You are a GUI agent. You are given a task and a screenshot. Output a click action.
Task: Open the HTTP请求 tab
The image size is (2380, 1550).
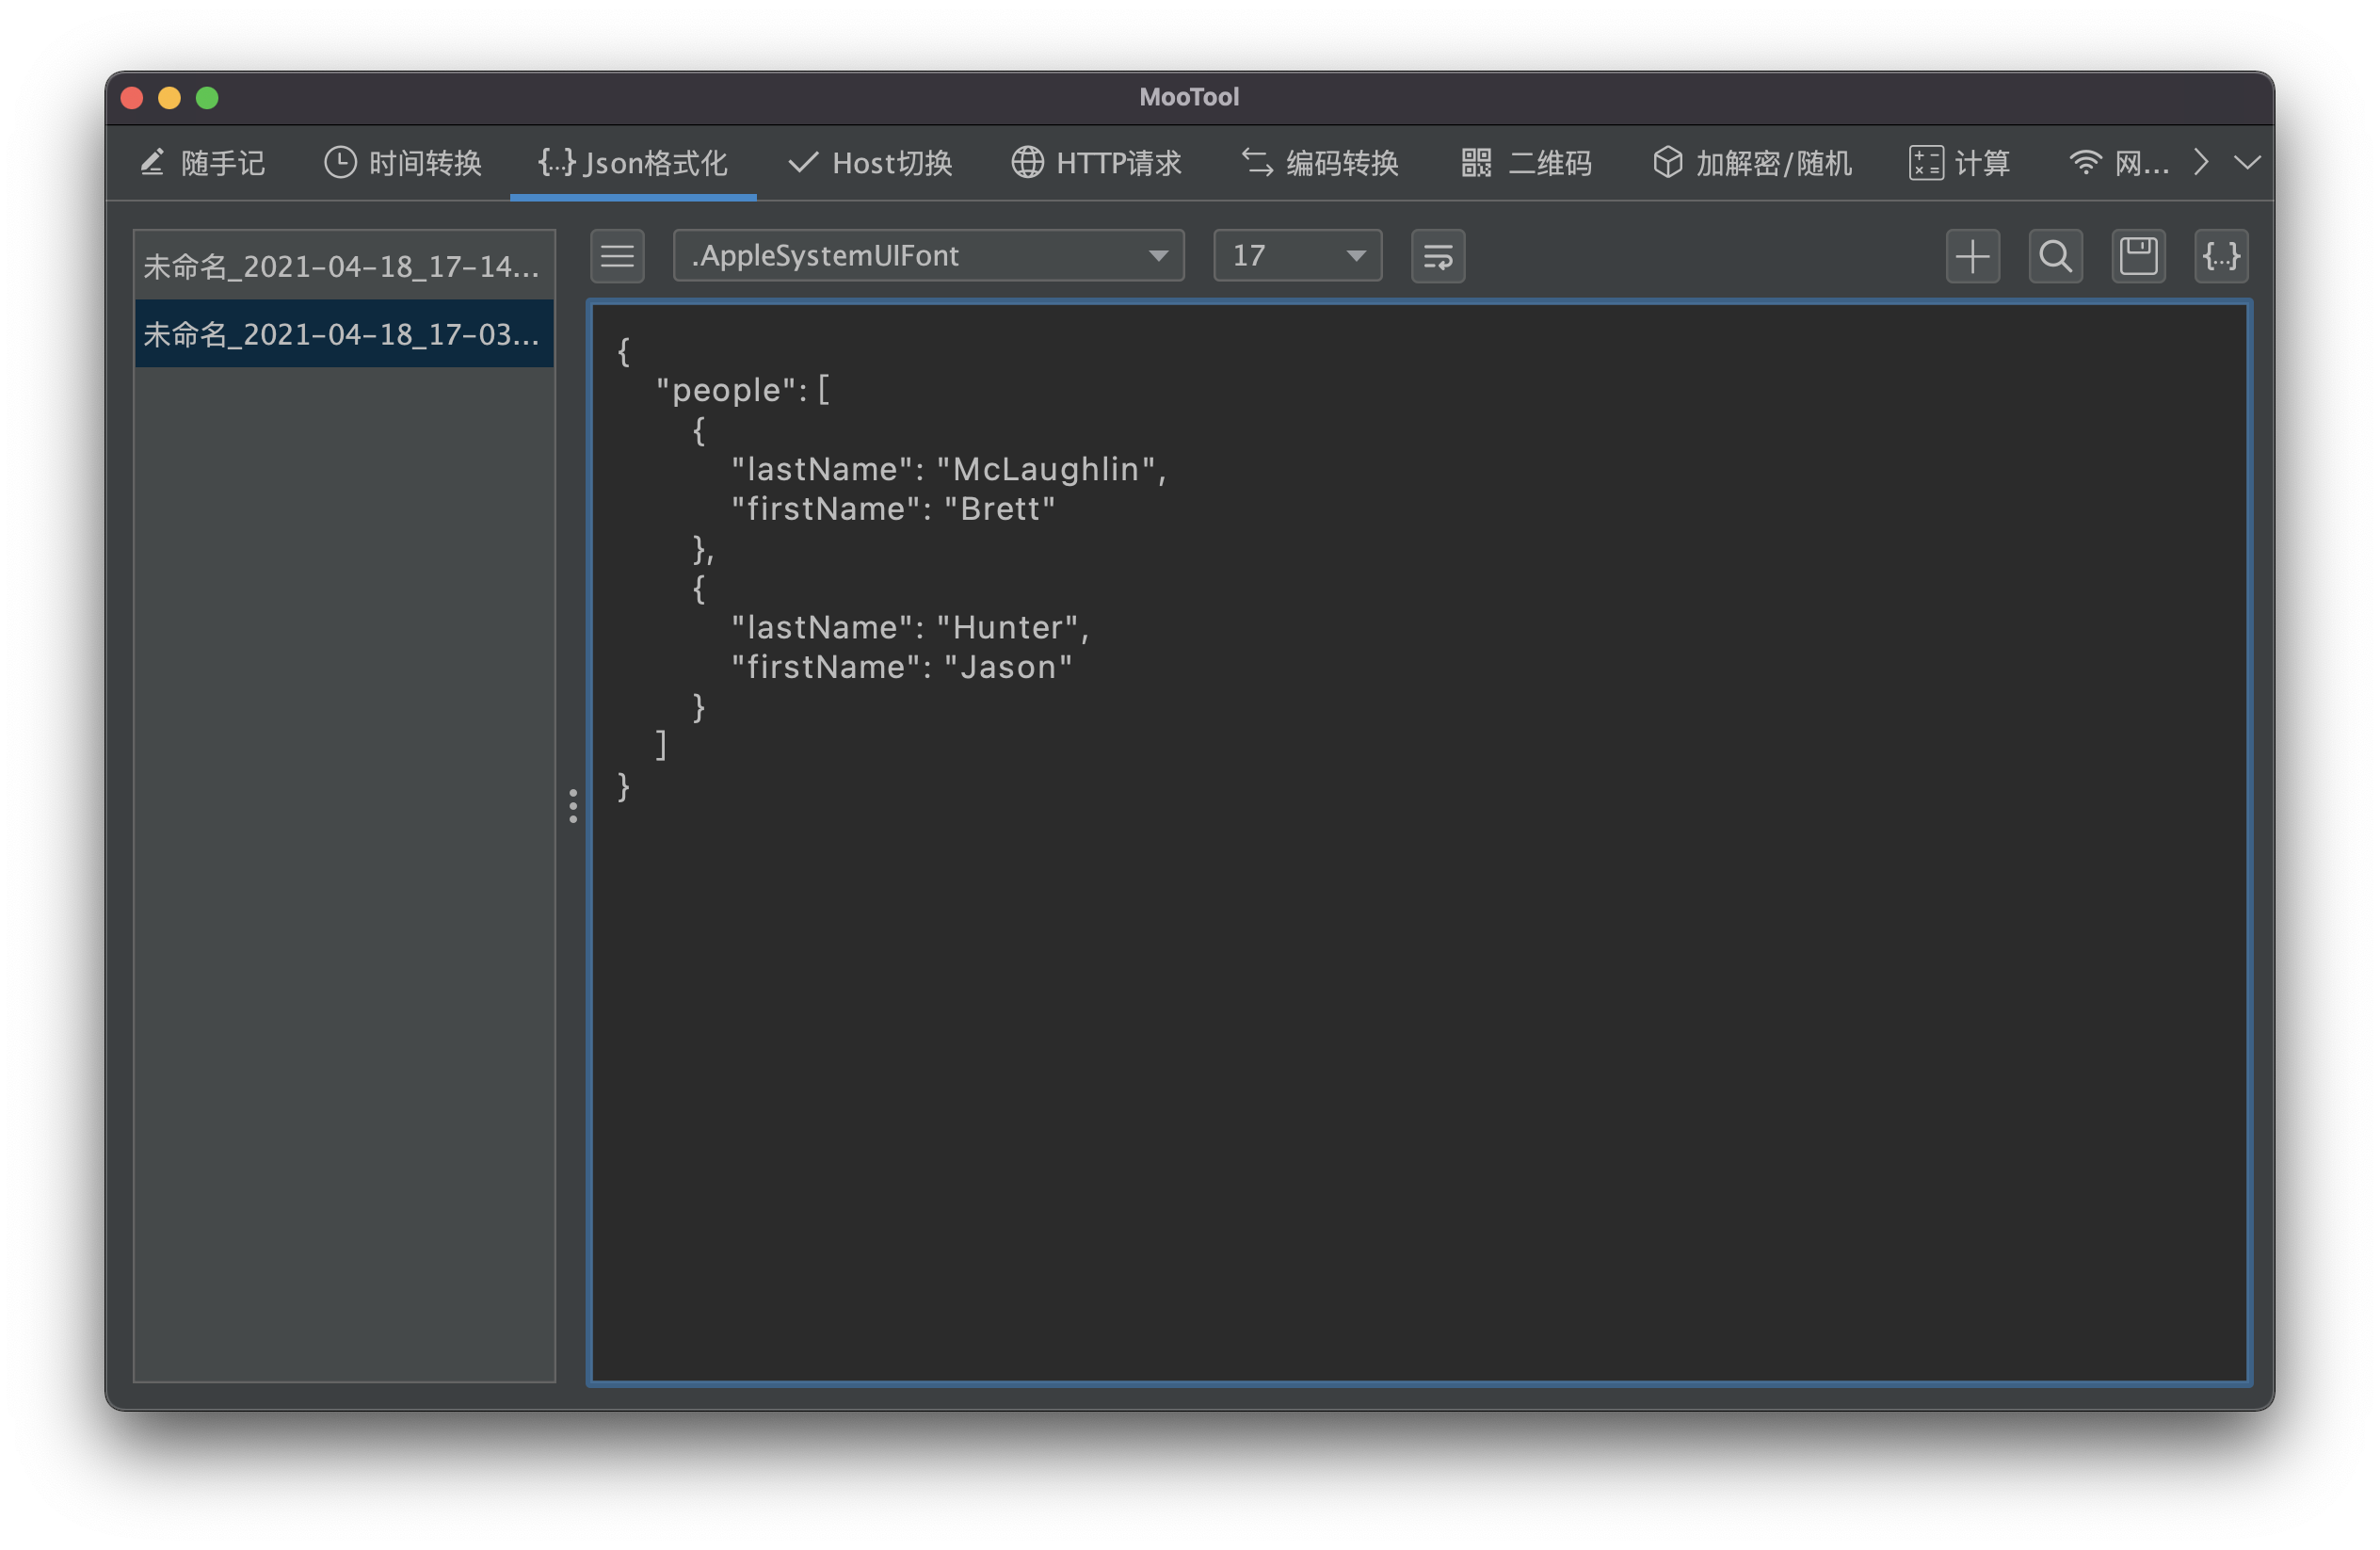(1096, 163)
